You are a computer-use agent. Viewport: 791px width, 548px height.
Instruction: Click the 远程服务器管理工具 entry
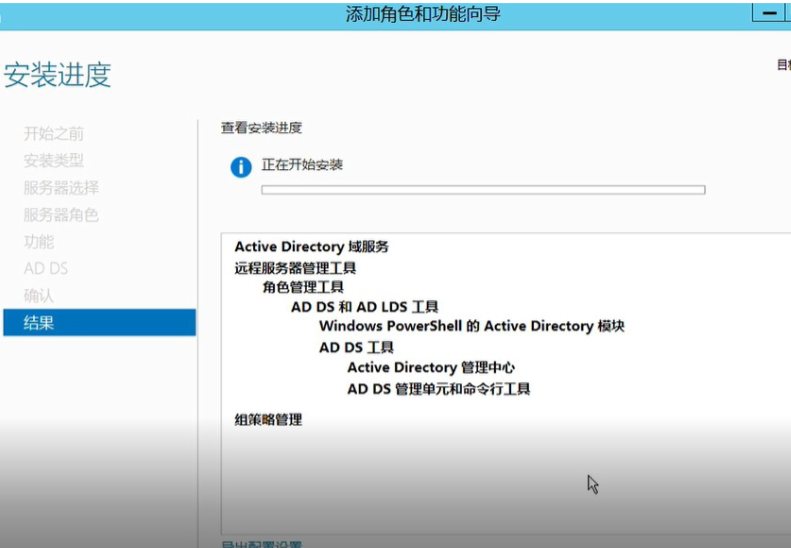pyautogui.click(x=295, y=268)
